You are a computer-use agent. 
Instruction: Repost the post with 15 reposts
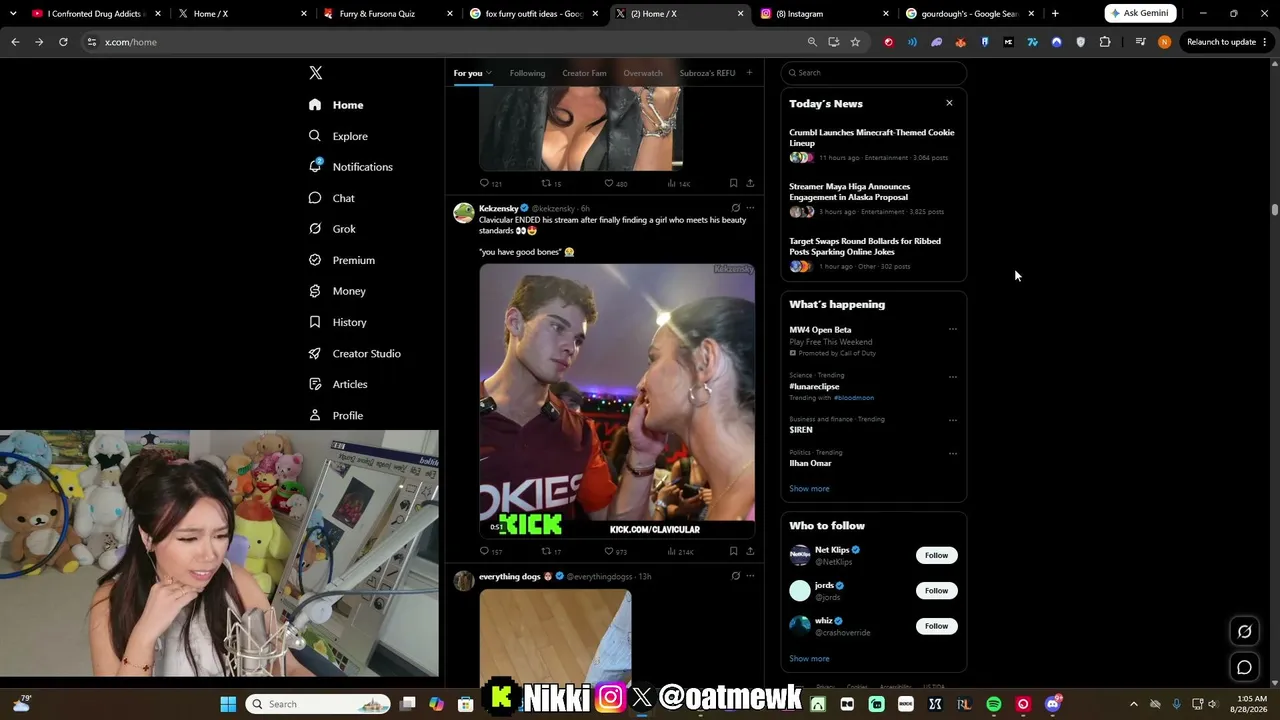546,183
